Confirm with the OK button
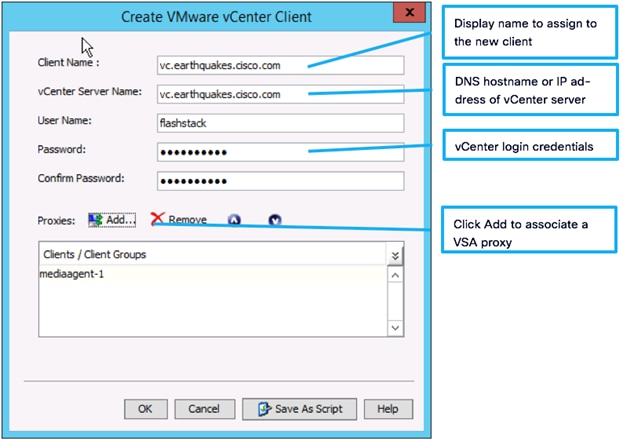The height and width of the screenshot is (441, 623). click(x=145, y=409)
